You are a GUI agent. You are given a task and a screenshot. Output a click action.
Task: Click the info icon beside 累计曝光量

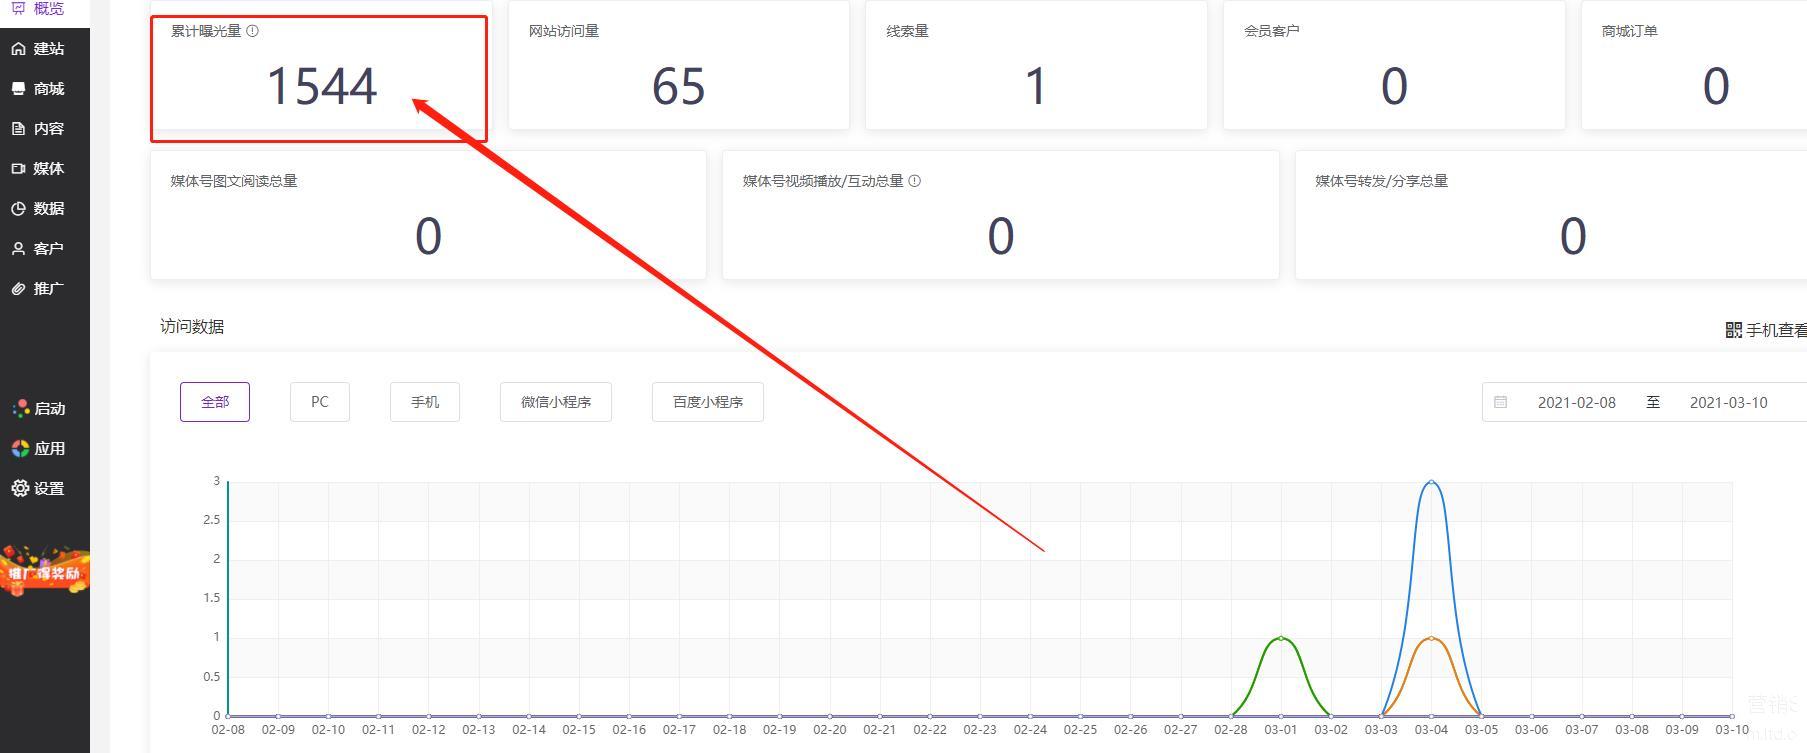[253, 31]
